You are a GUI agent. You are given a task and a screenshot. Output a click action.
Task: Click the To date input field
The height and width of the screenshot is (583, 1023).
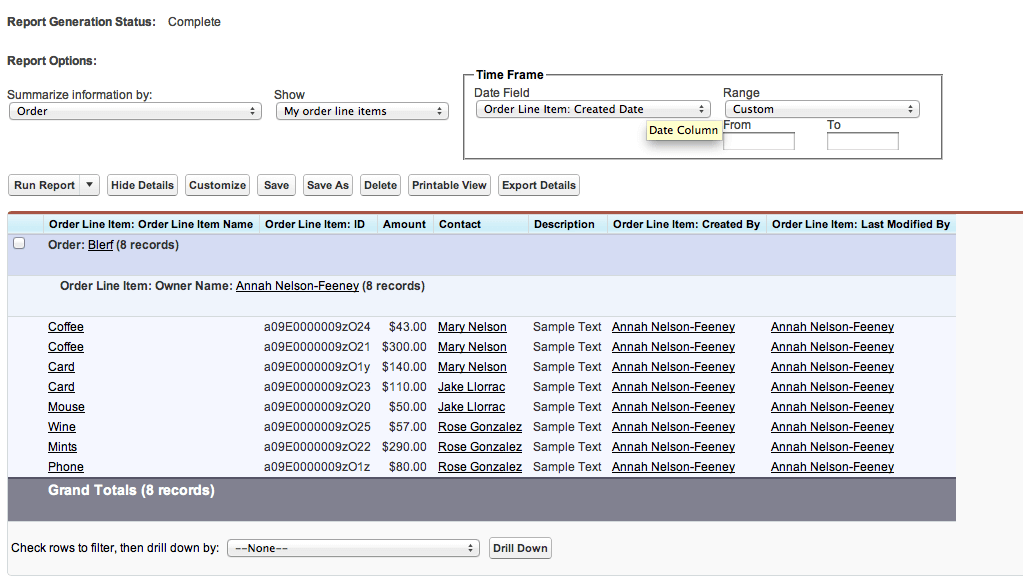pos(862,141)
